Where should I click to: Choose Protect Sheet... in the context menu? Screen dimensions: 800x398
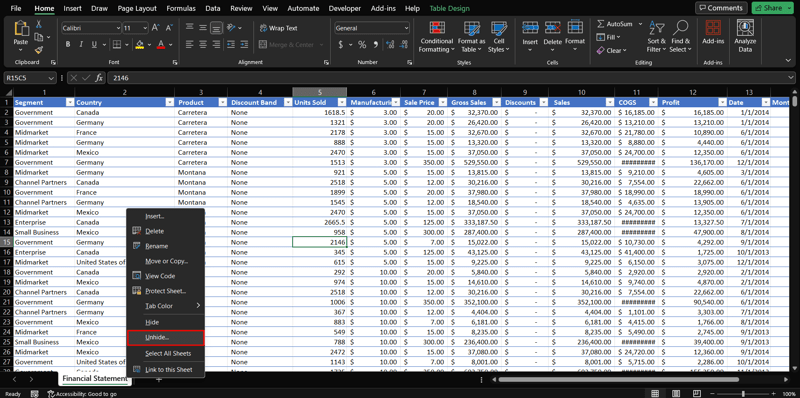pos(166,291)
